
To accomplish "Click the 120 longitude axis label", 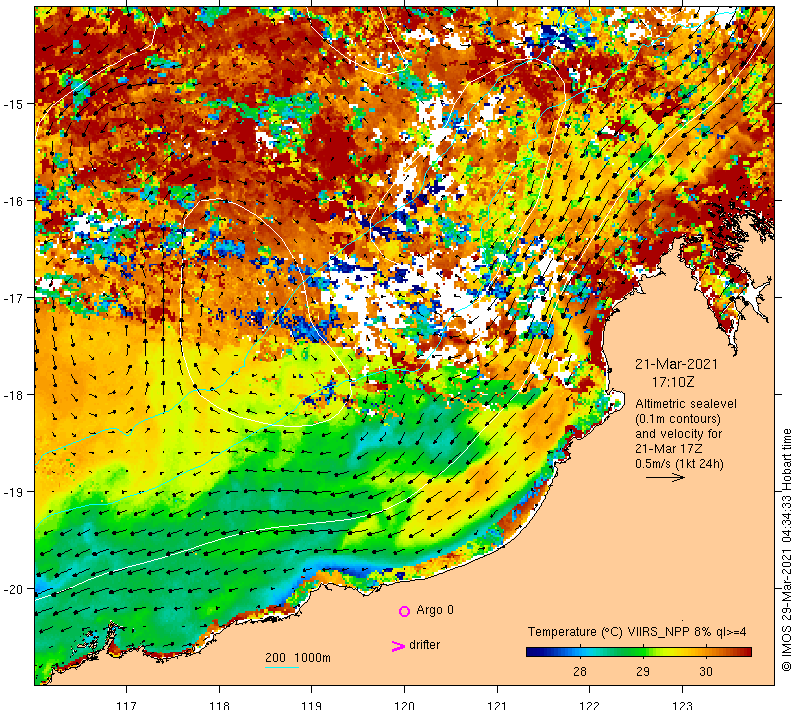I will [405, 704].
